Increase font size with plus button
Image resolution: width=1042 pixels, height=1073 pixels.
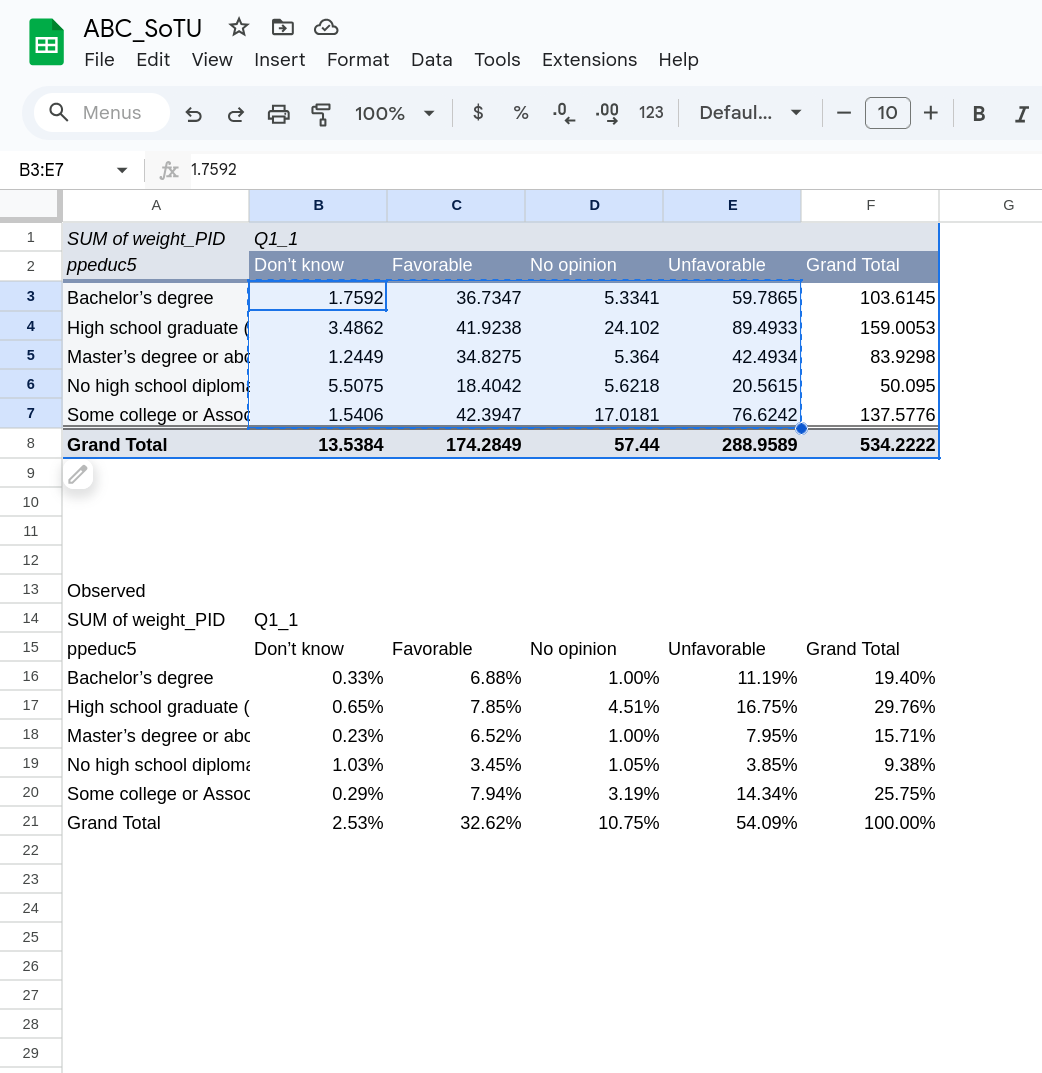pos(931,113)
